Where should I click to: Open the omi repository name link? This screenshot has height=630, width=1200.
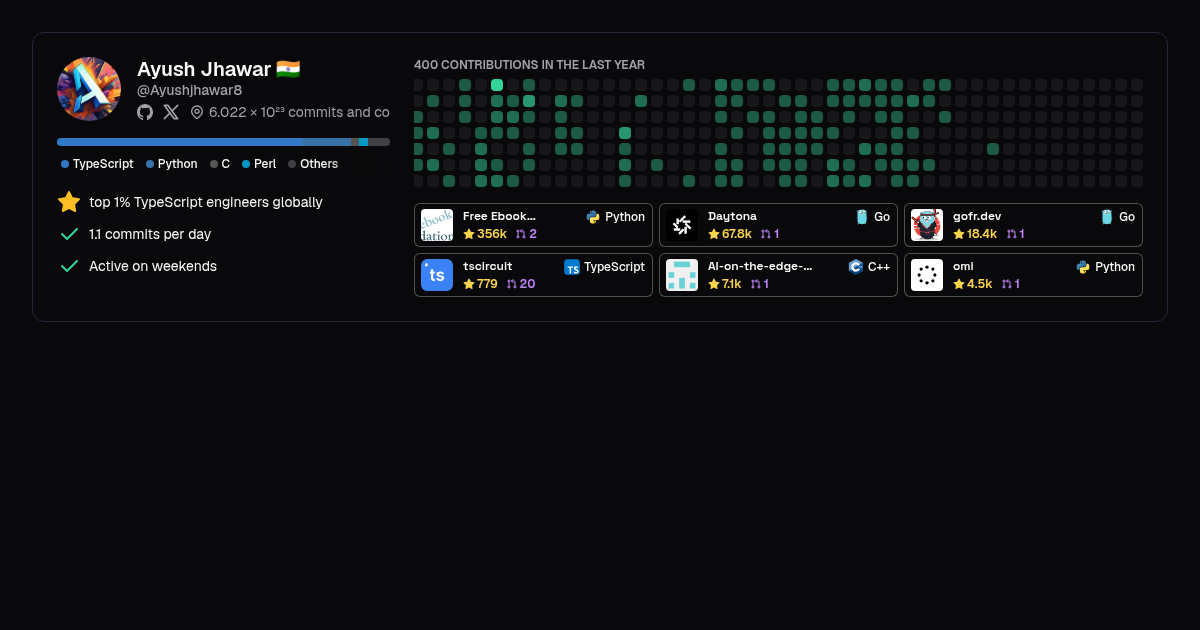pos(963,267)
